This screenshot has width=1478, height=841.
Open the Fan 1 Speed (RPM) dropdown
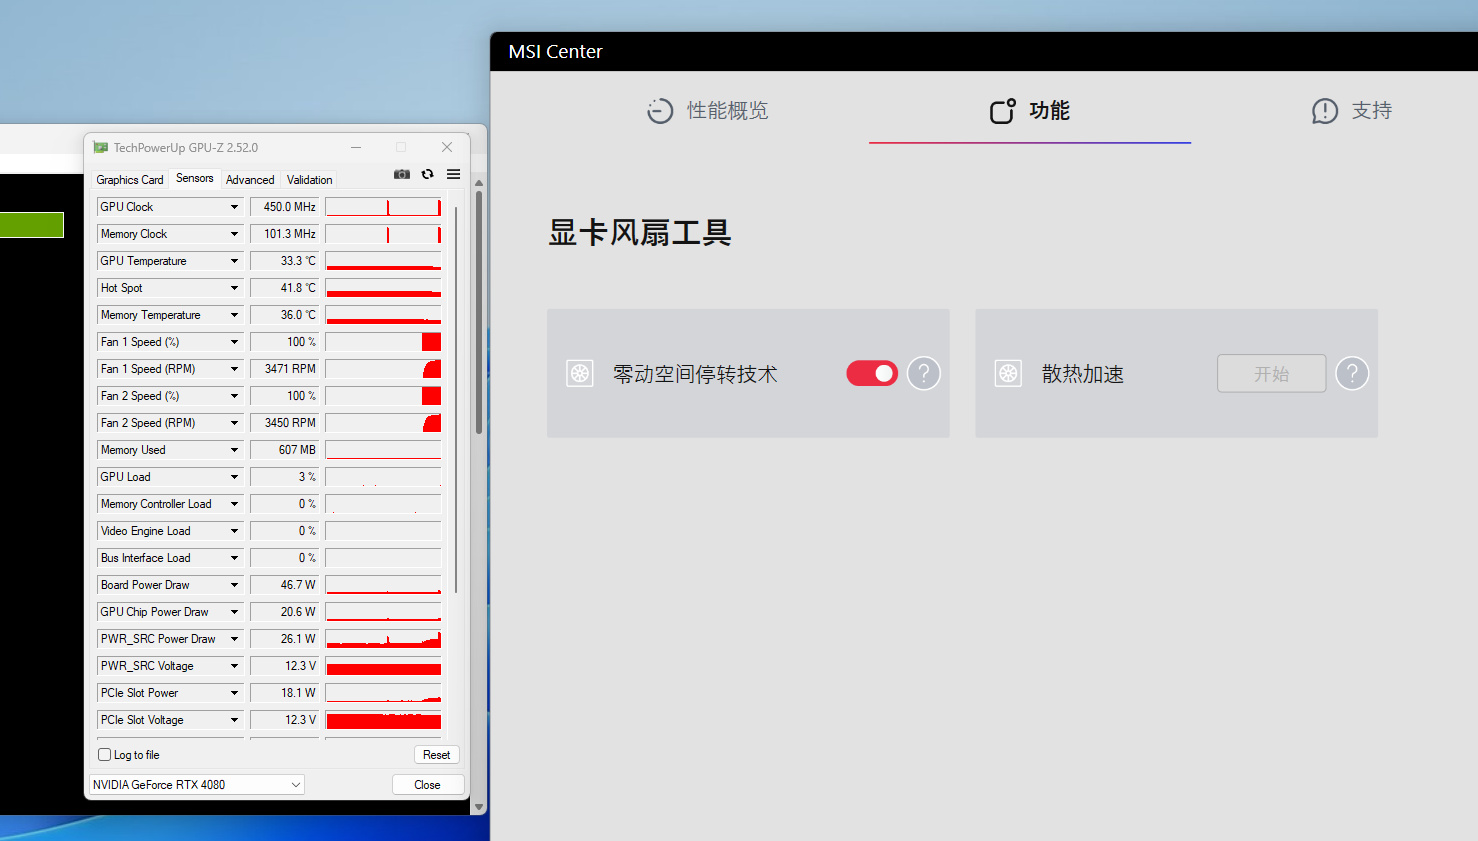pyautogui.click(x=234, y=369)
